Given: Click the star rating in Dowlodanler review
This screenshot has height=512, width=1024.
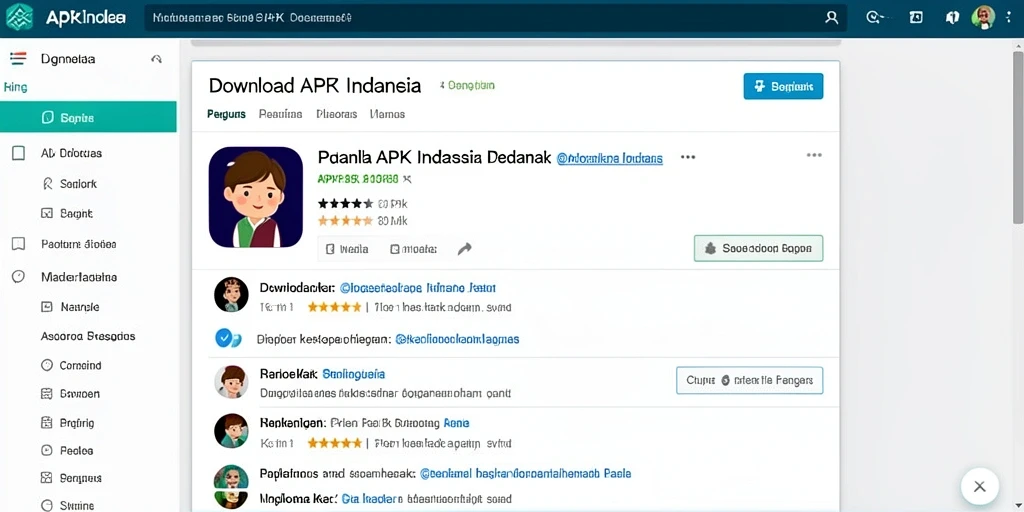Looking at the screenshot, I should pos(334,307).
